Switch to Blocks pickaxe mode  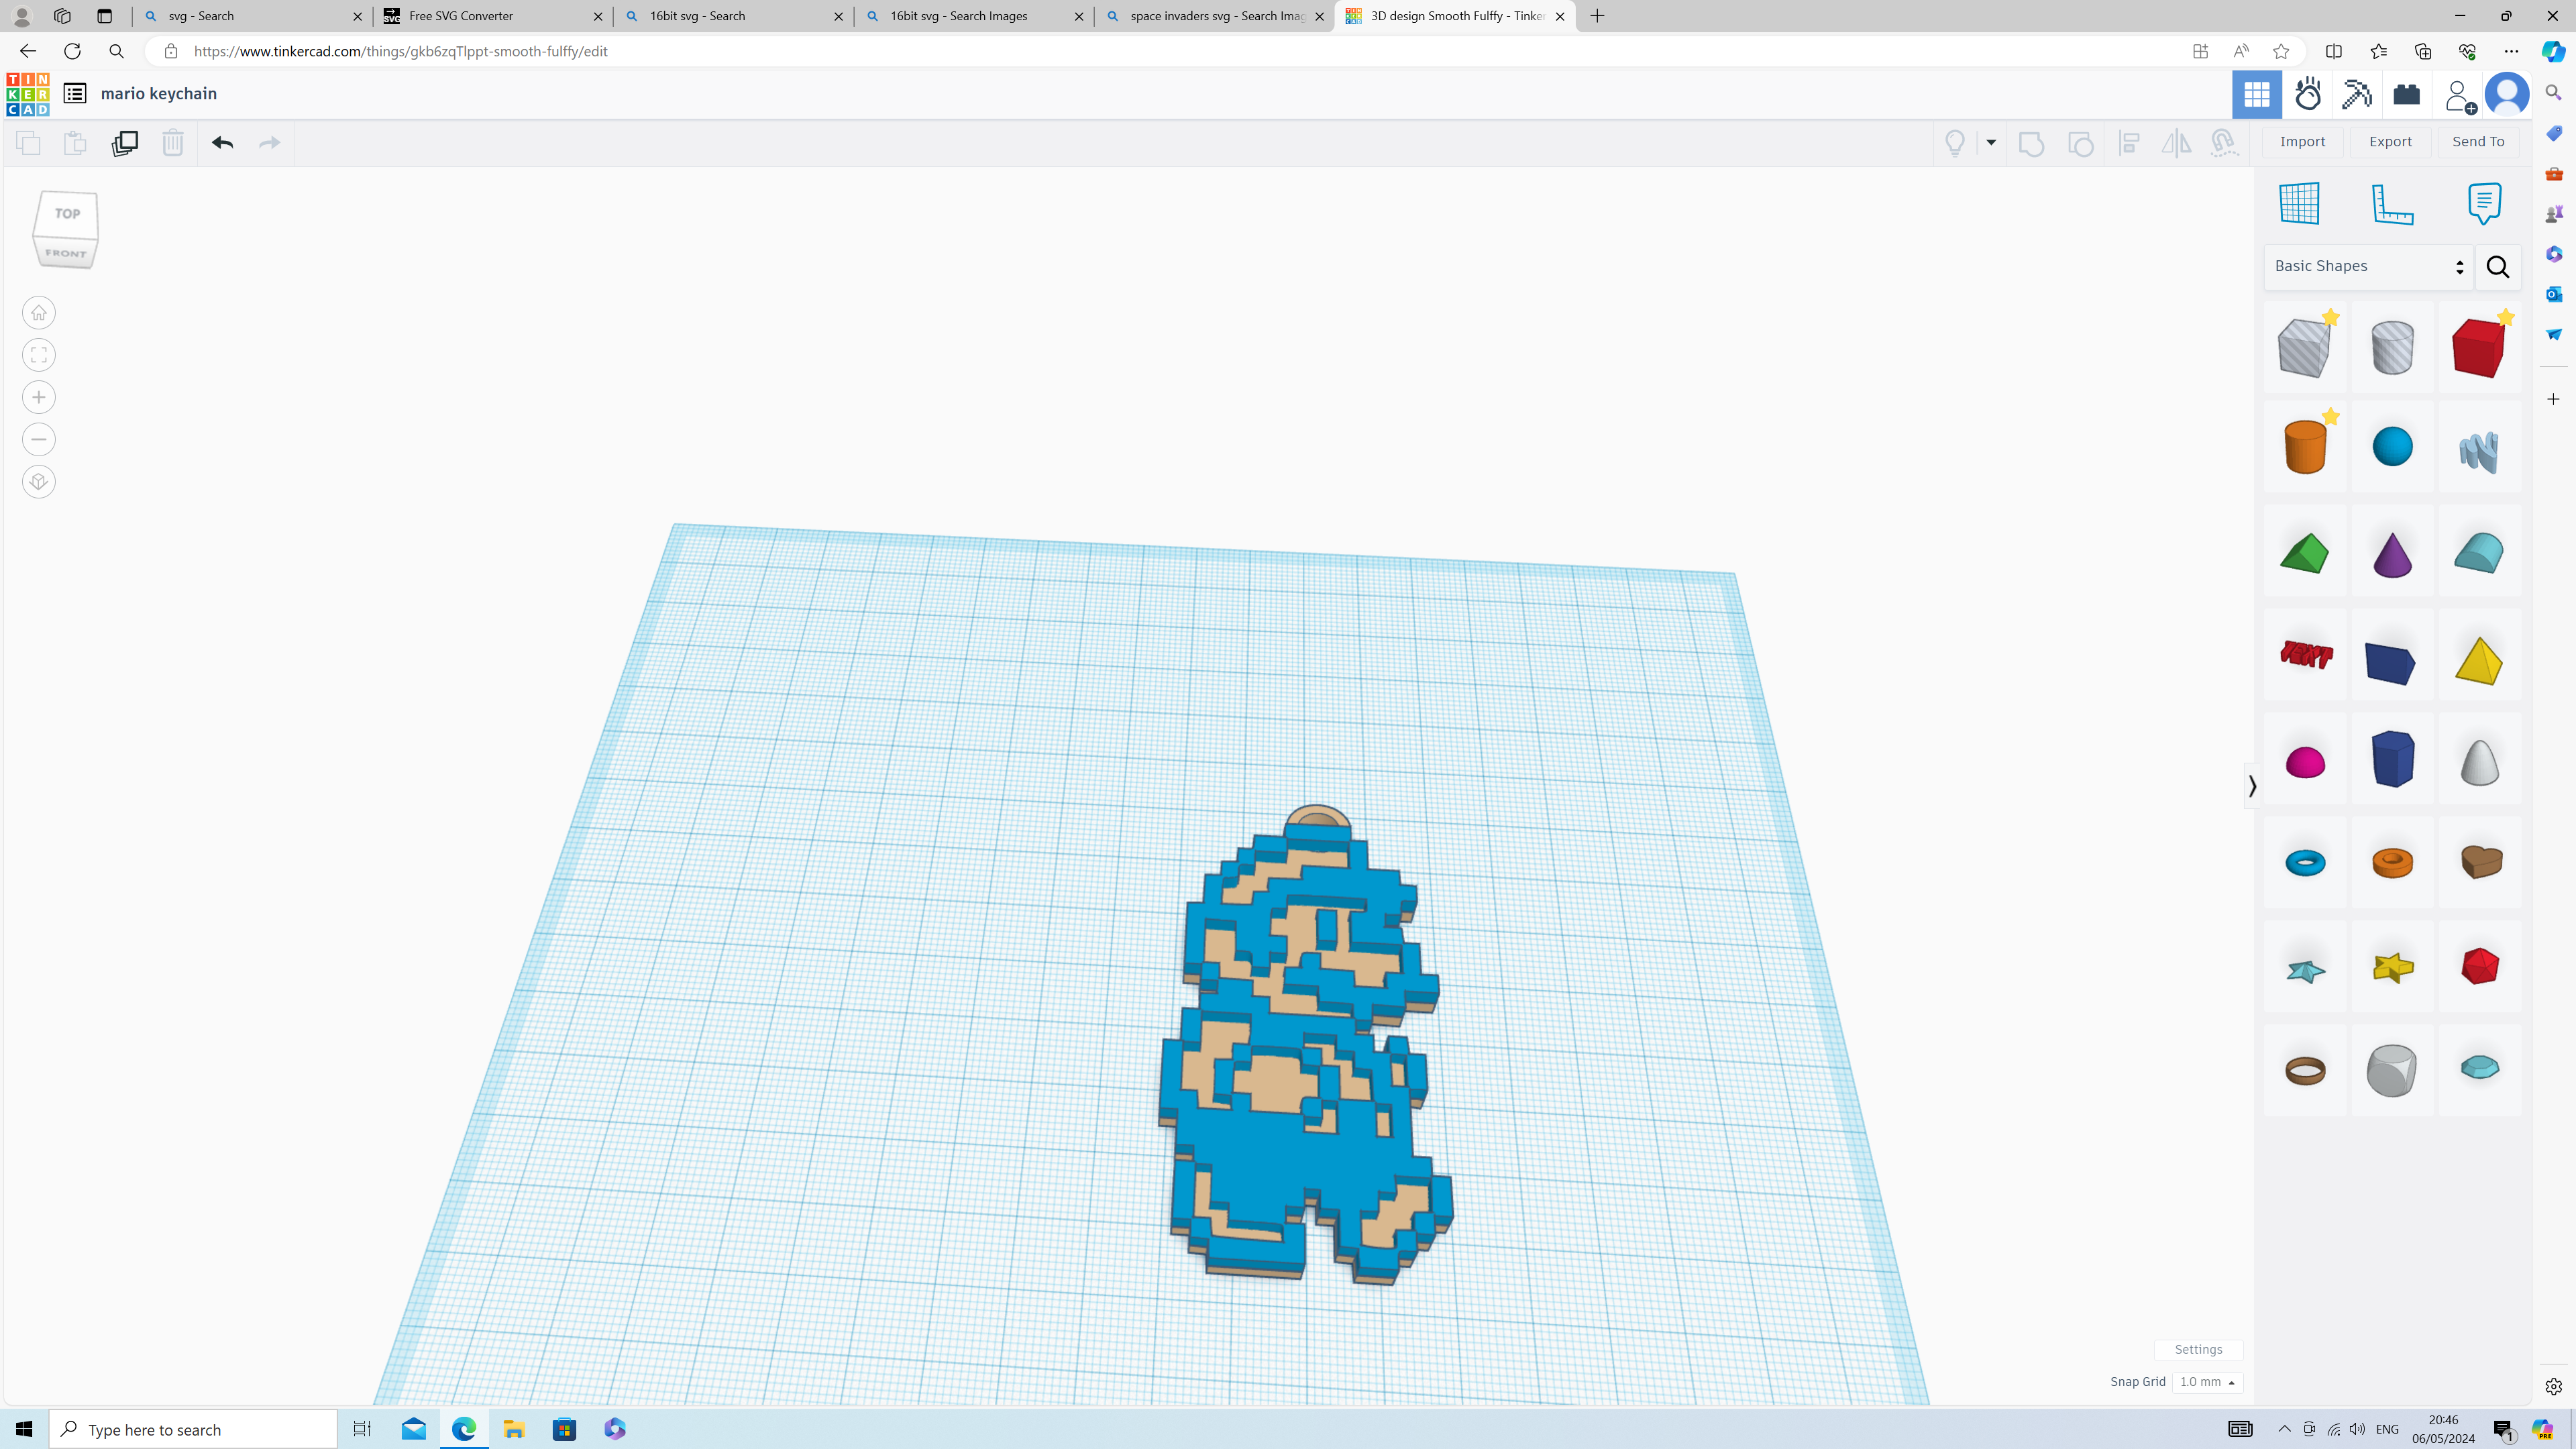tap(2357, 94)
